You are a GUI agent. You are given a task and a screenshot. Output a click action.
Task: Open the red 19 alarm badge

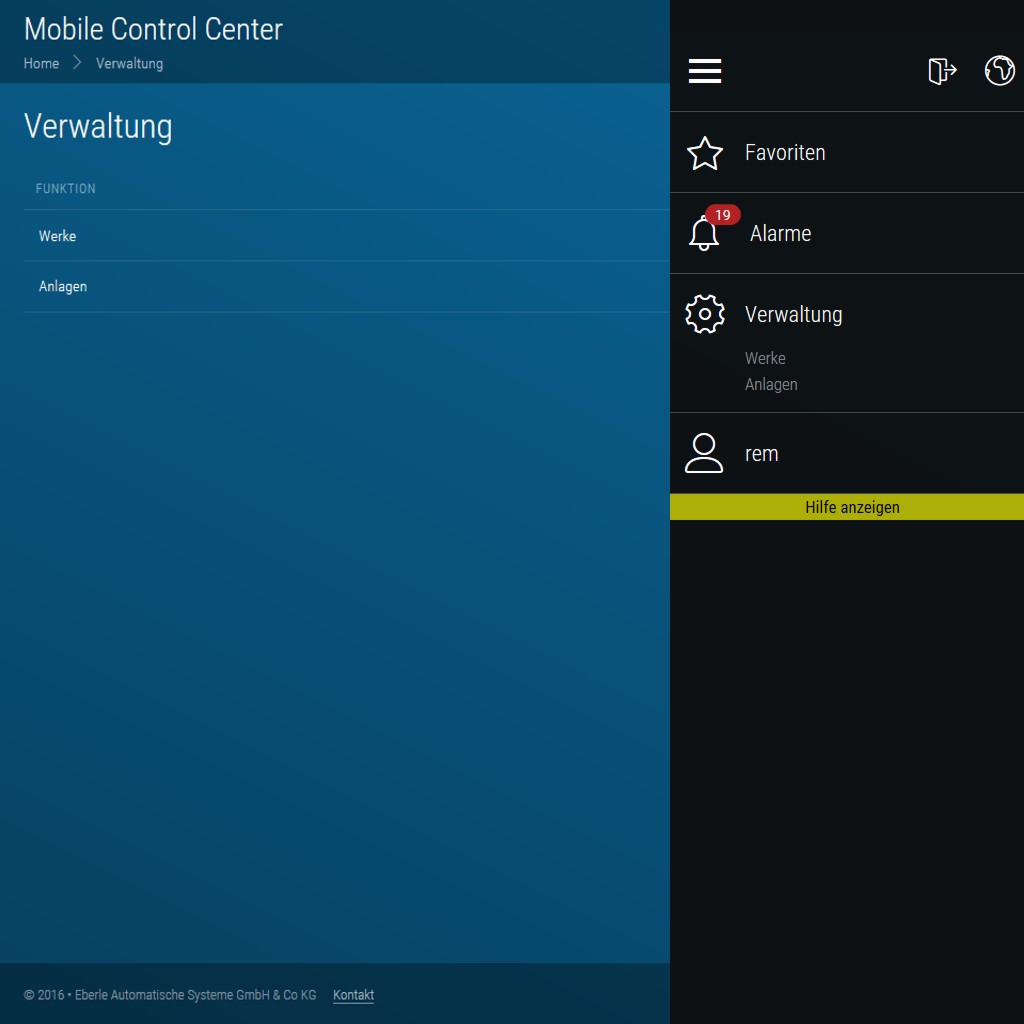click(x=722, y=215)
